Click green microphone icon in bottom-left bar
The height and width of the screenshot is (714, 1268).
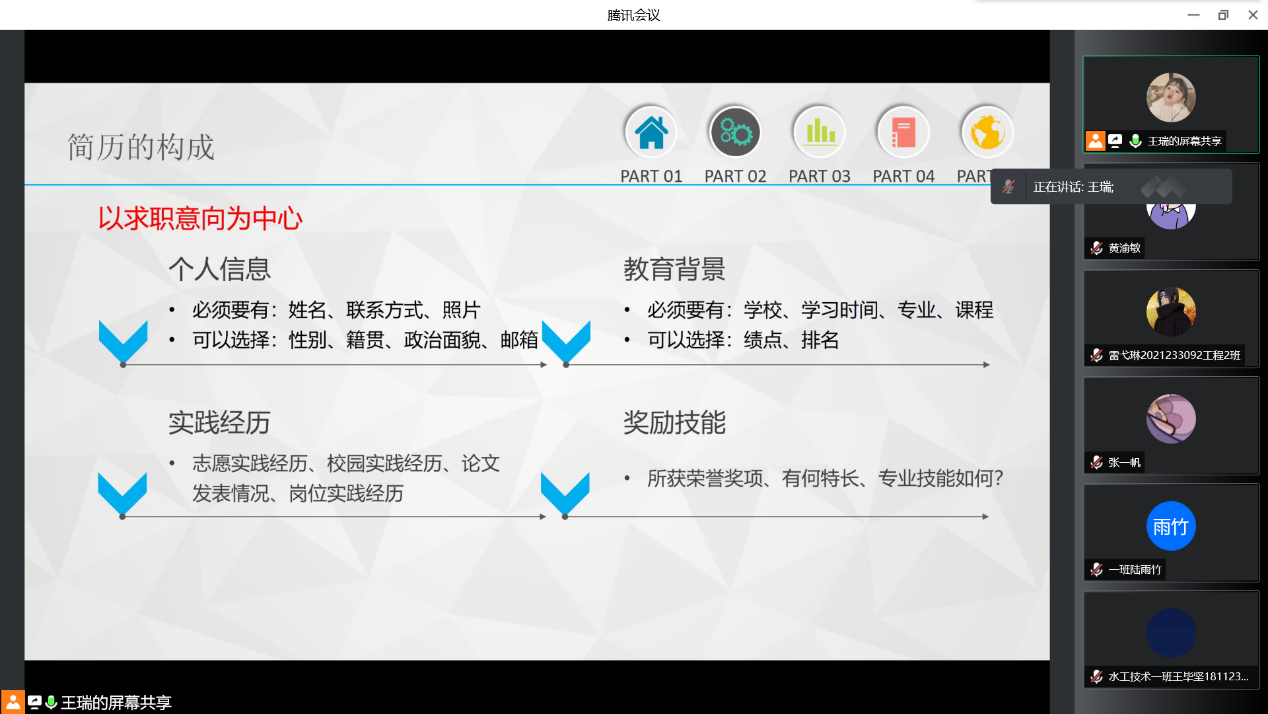(x=51, y=703)
